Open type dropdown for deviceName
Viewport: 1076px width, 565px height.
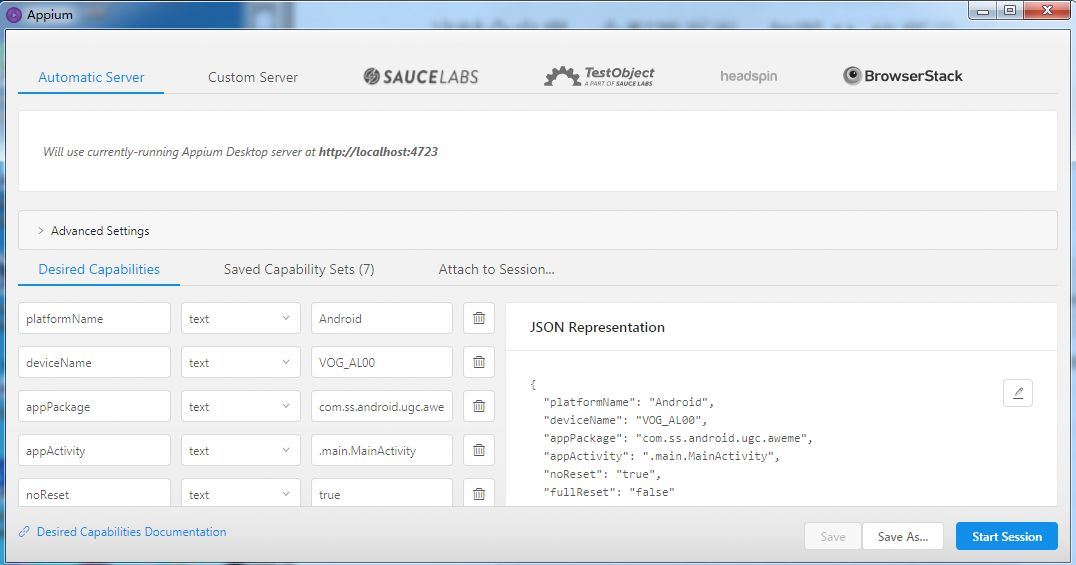coord(241,362)
